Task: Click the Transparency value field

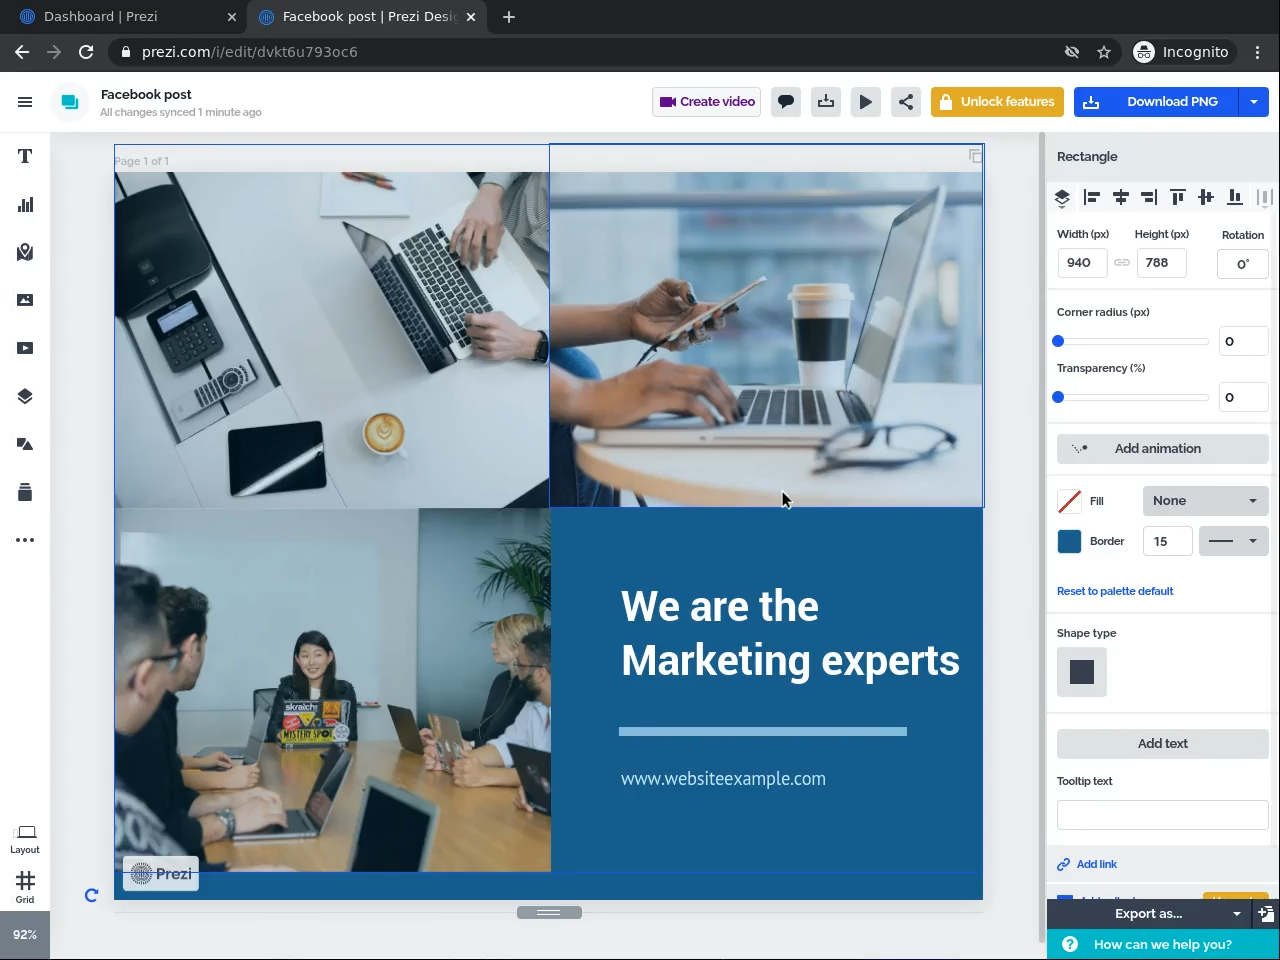Action: [x=1243, y=397]
